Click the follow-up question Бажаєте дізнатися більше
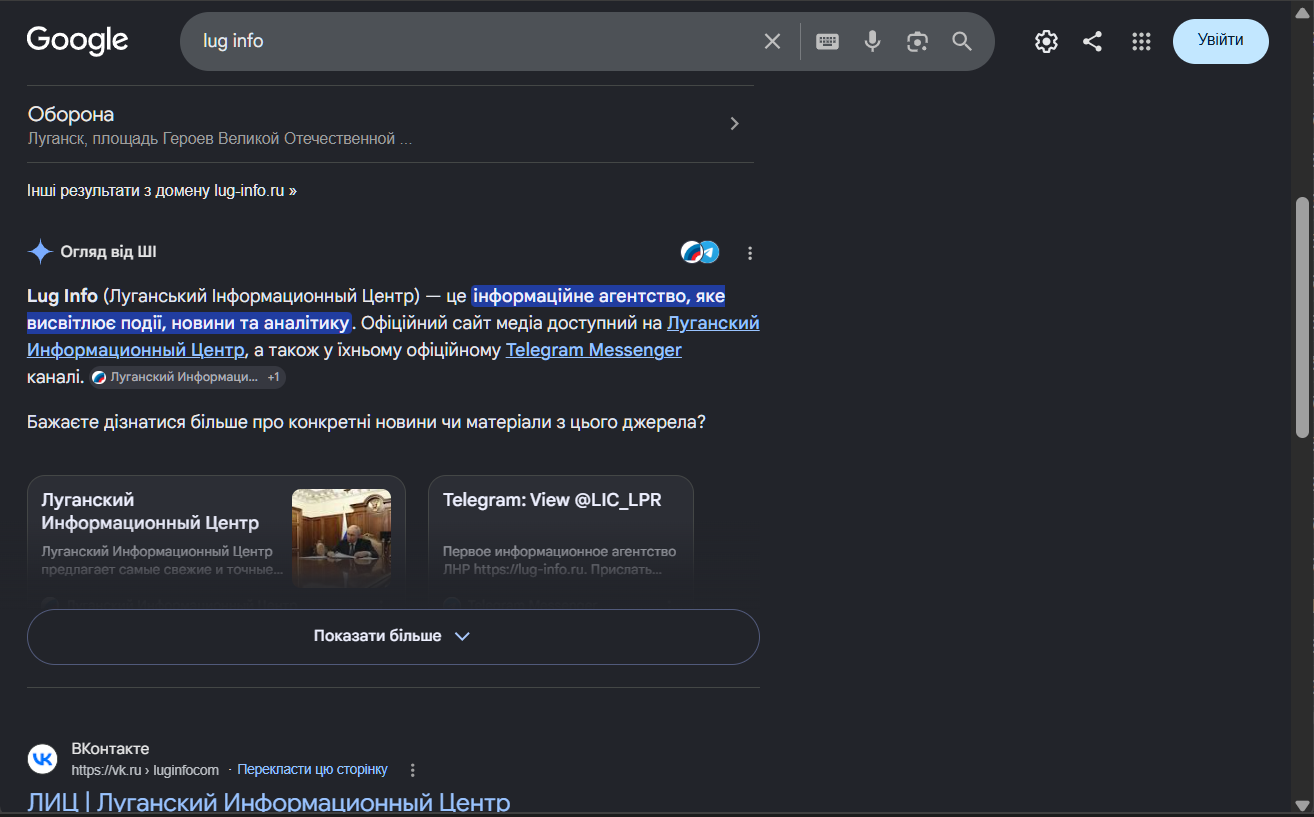The width and height of the screenshot is (1314, 817). [x=367, y=422]
